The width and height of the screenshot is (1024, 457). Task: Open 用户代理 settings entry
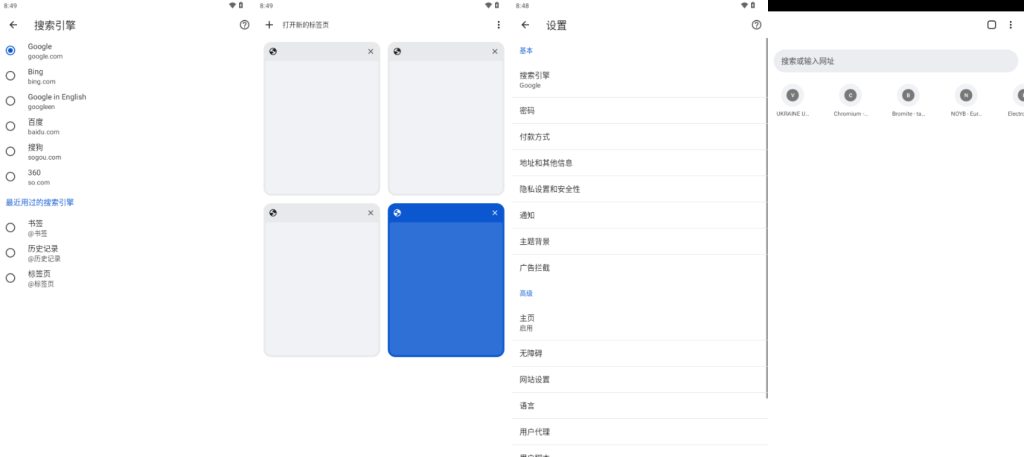coord(639,432)
